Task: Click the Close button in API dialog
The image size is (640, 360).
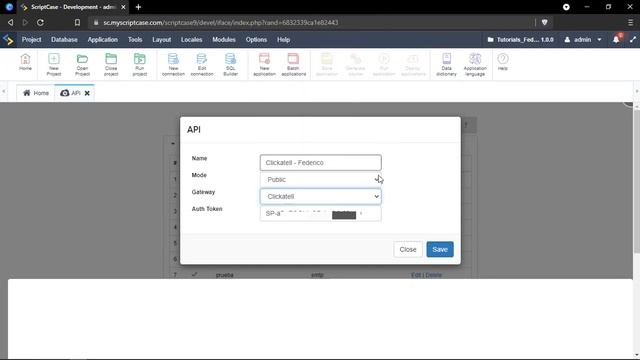Action: 408,249
